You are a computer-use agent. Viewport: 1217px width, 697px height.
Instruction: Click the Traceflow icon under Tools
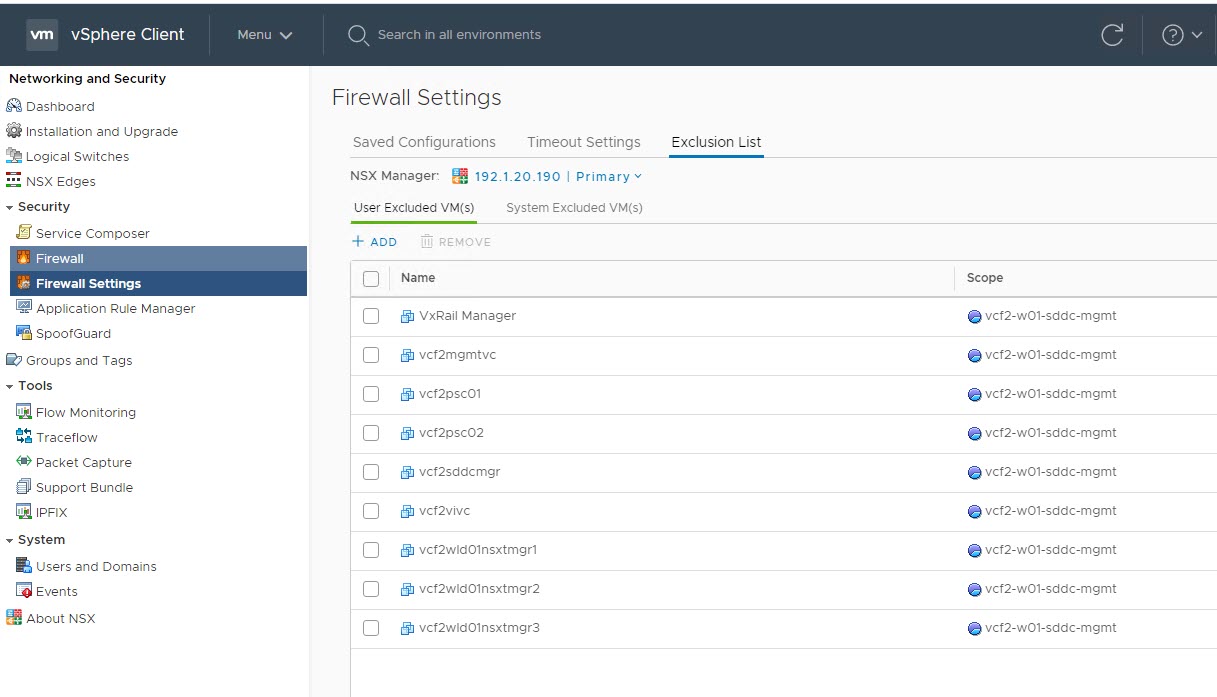24,437
